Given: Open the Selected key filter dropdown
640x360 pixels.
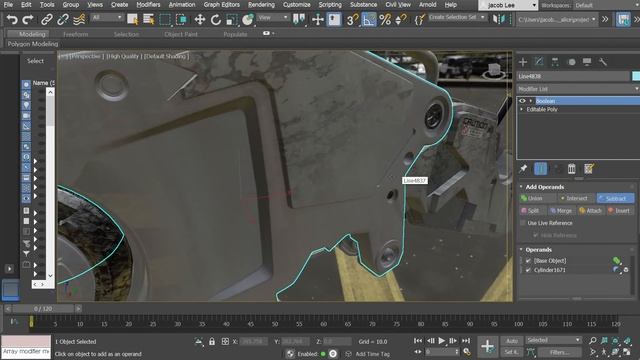Looking at the screenshot, I should pyautogui.click(x=553, y=340).
